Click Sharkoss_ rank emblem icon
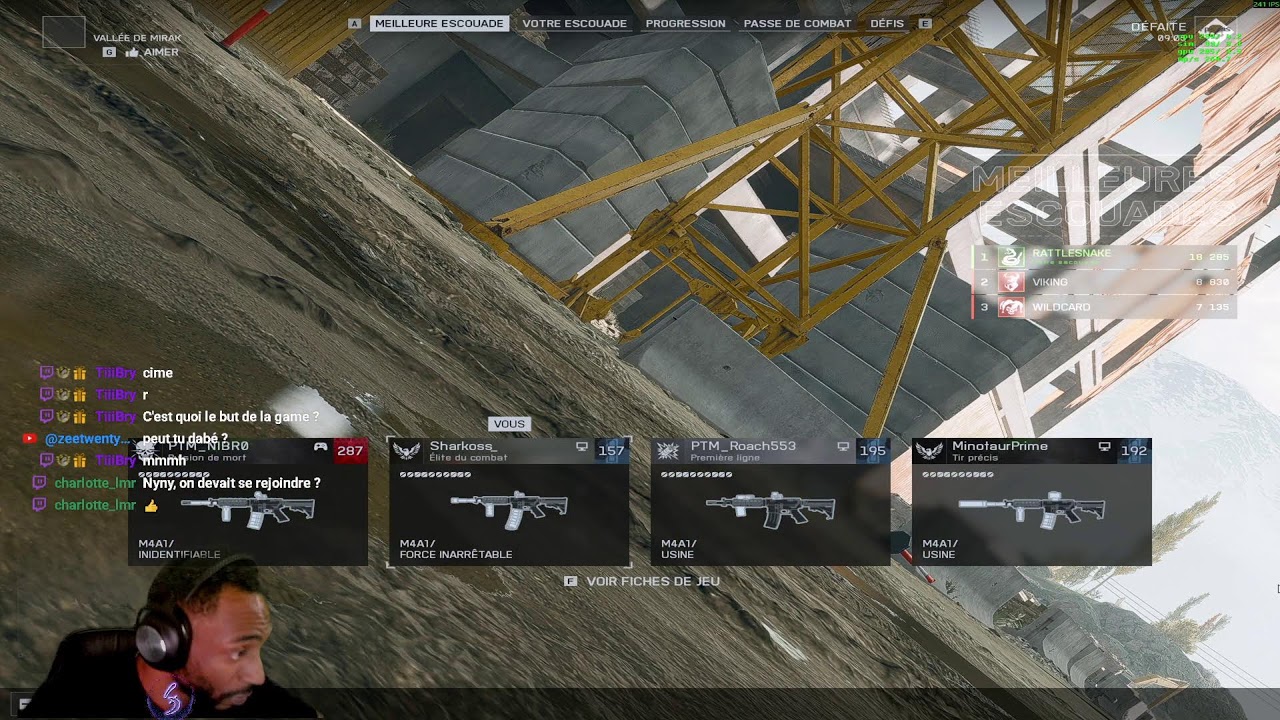The height and width of the screenshot is (720, 1280). click(407, 451)
